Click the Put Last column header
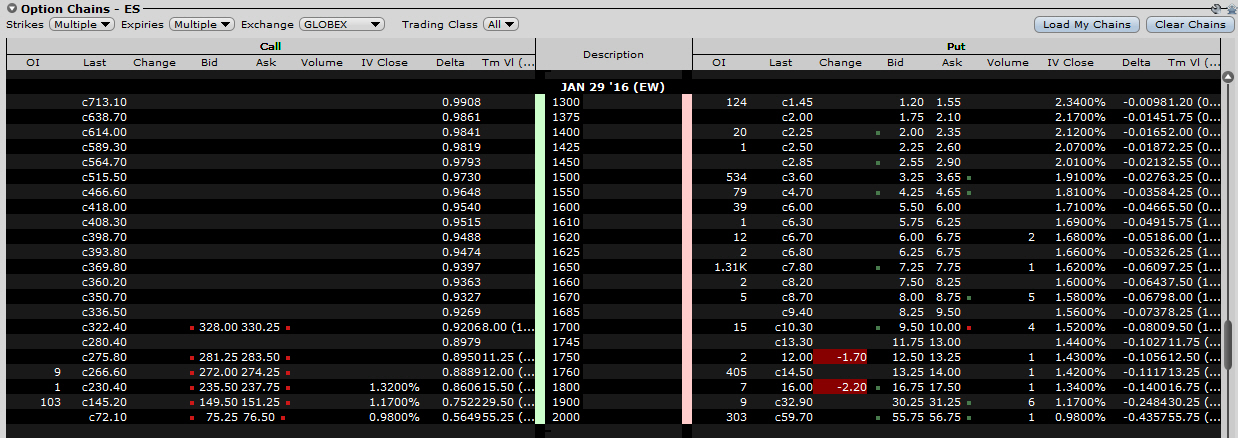Image resolution: width=1238 pixels, height=438 pixels. click(x=781, y=62)
